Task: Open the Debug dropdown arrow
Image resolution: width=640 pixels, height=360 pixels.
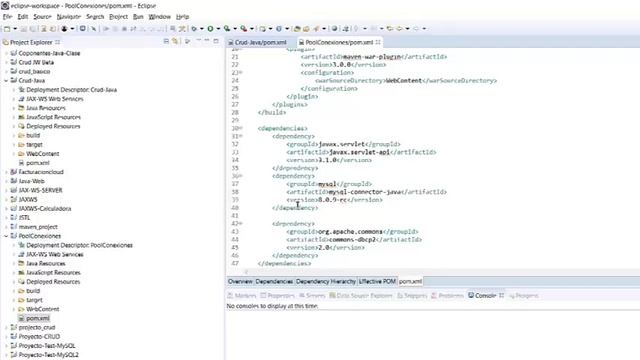Action: (x=202, y=29)
